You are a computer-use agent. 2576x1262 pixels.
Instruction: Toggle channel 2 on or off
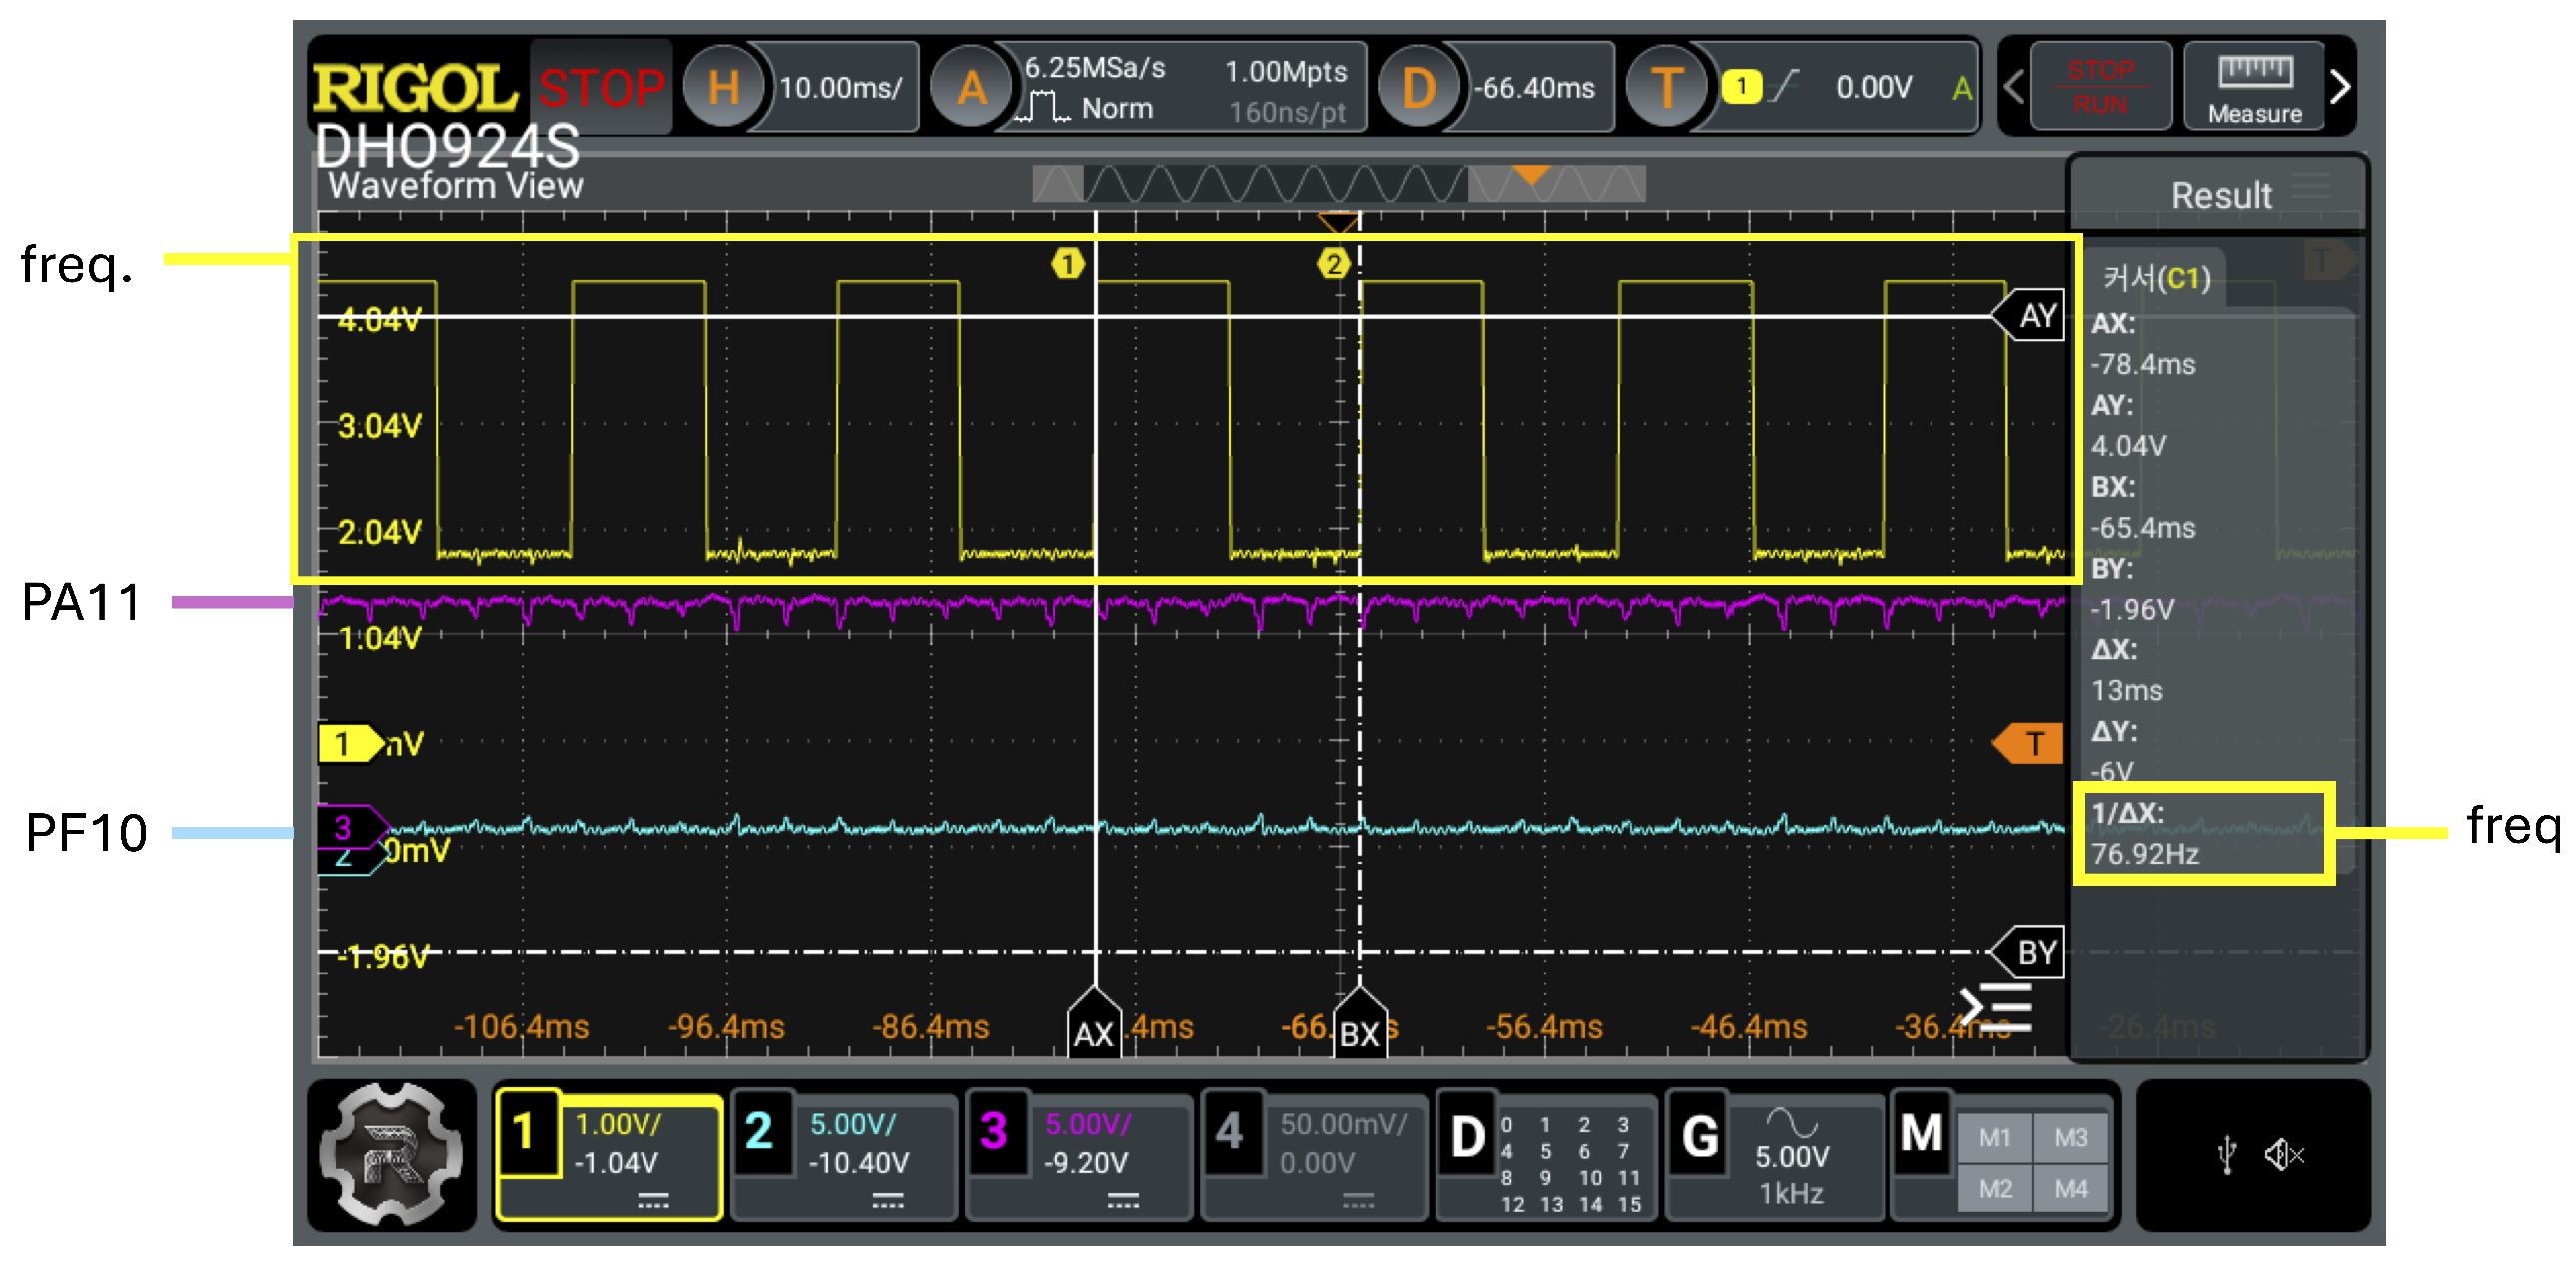pos(760,1133)
